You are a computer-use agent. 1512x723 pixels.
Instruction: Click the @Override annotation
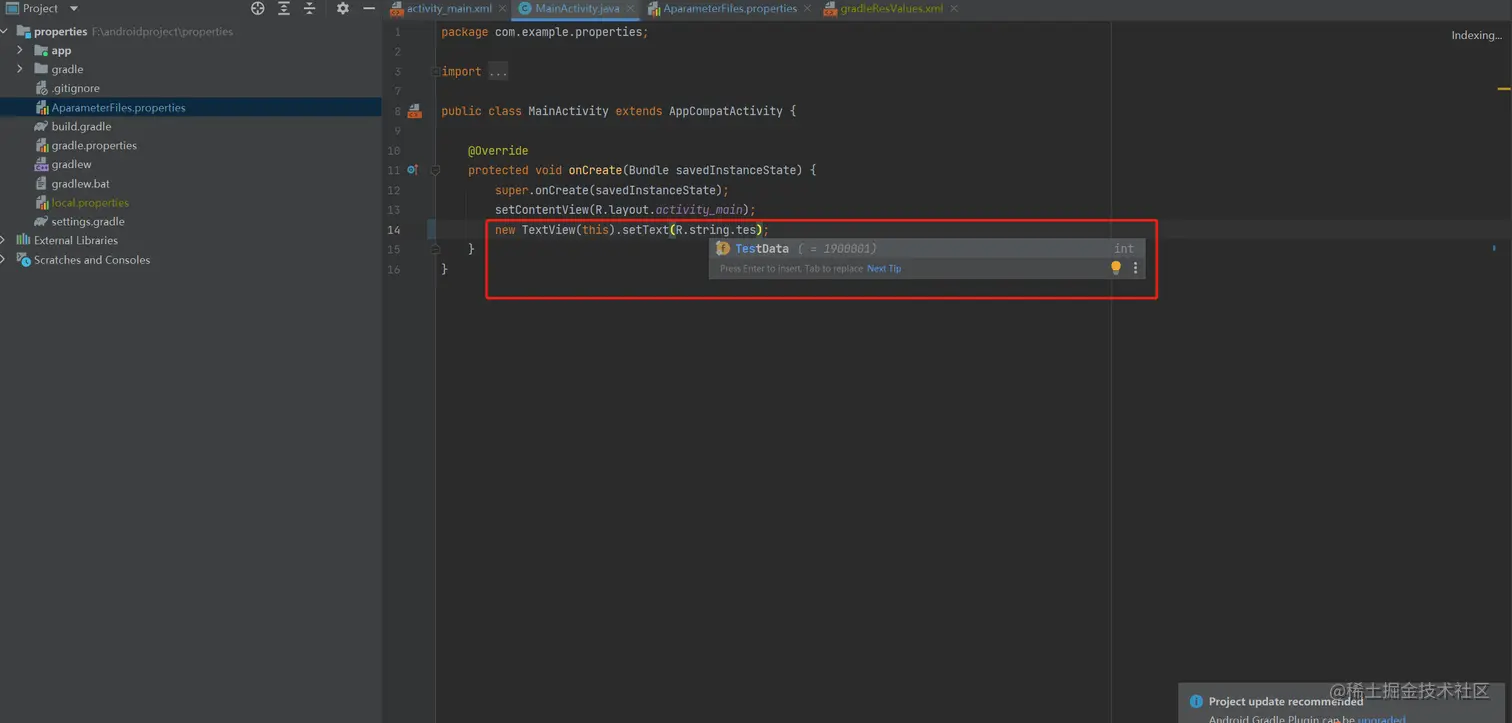coord(498,151)
